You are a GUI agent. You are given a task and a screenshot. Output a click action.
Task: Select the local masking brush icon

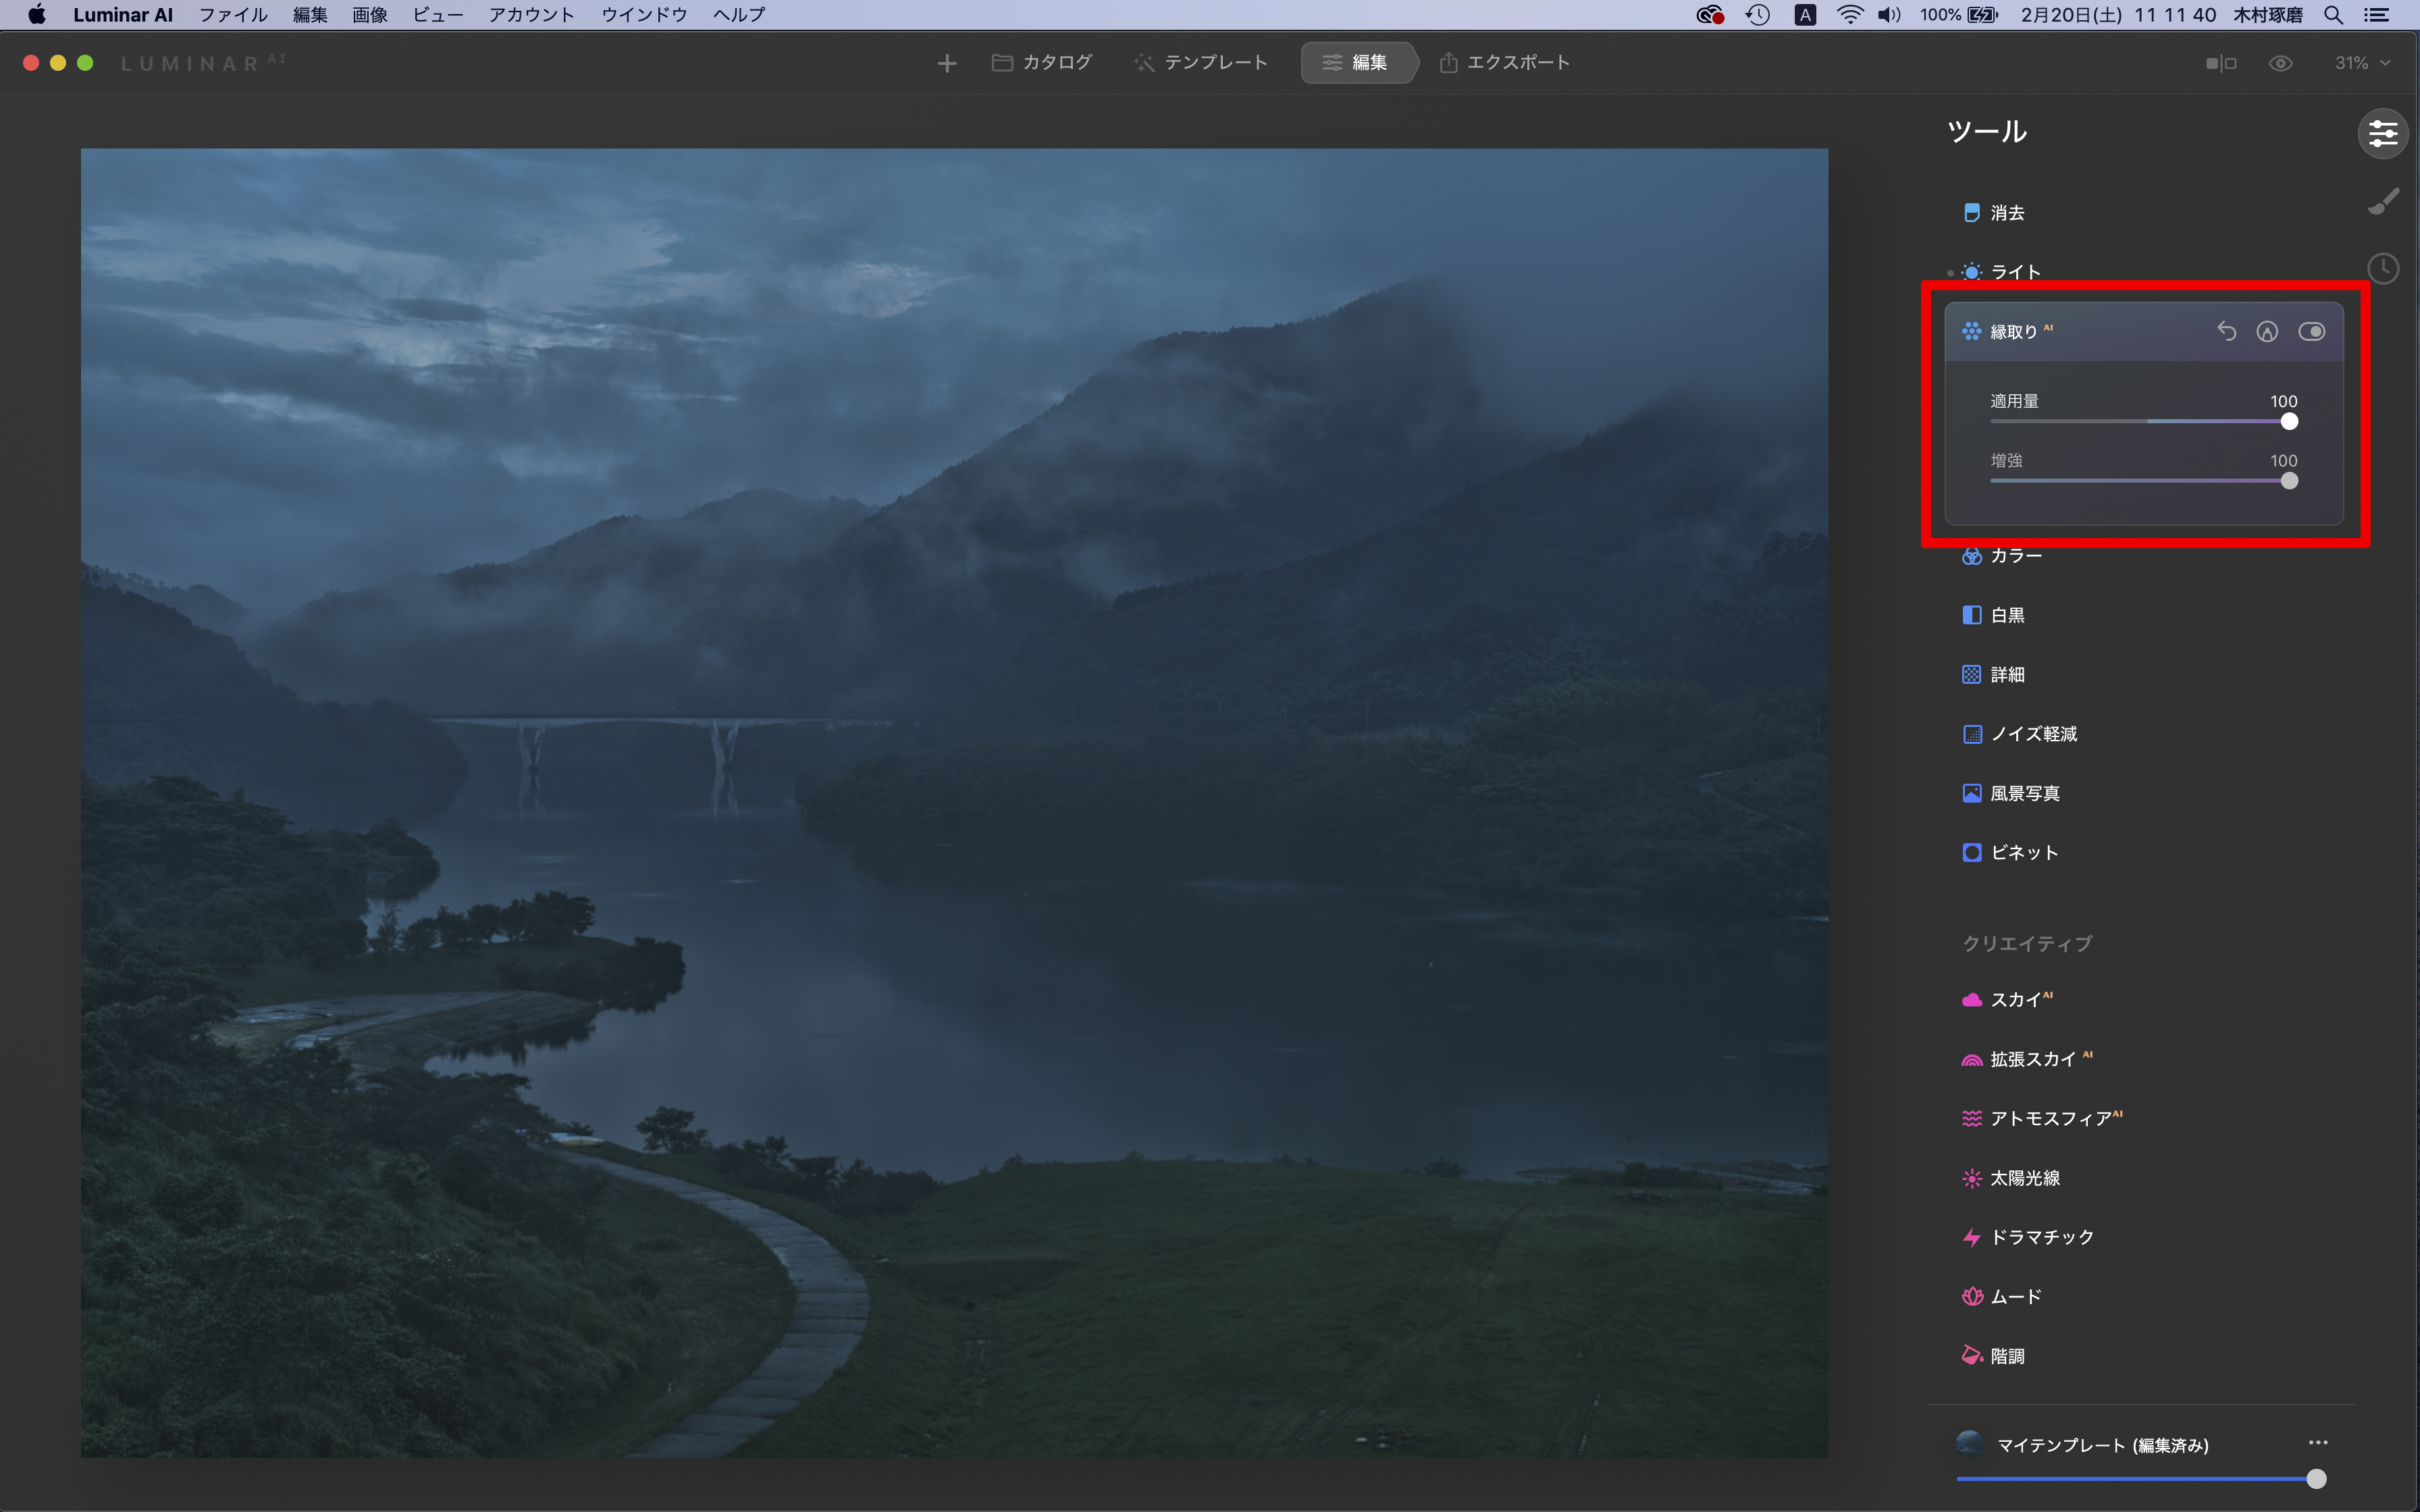click(x=2383, y=202)
